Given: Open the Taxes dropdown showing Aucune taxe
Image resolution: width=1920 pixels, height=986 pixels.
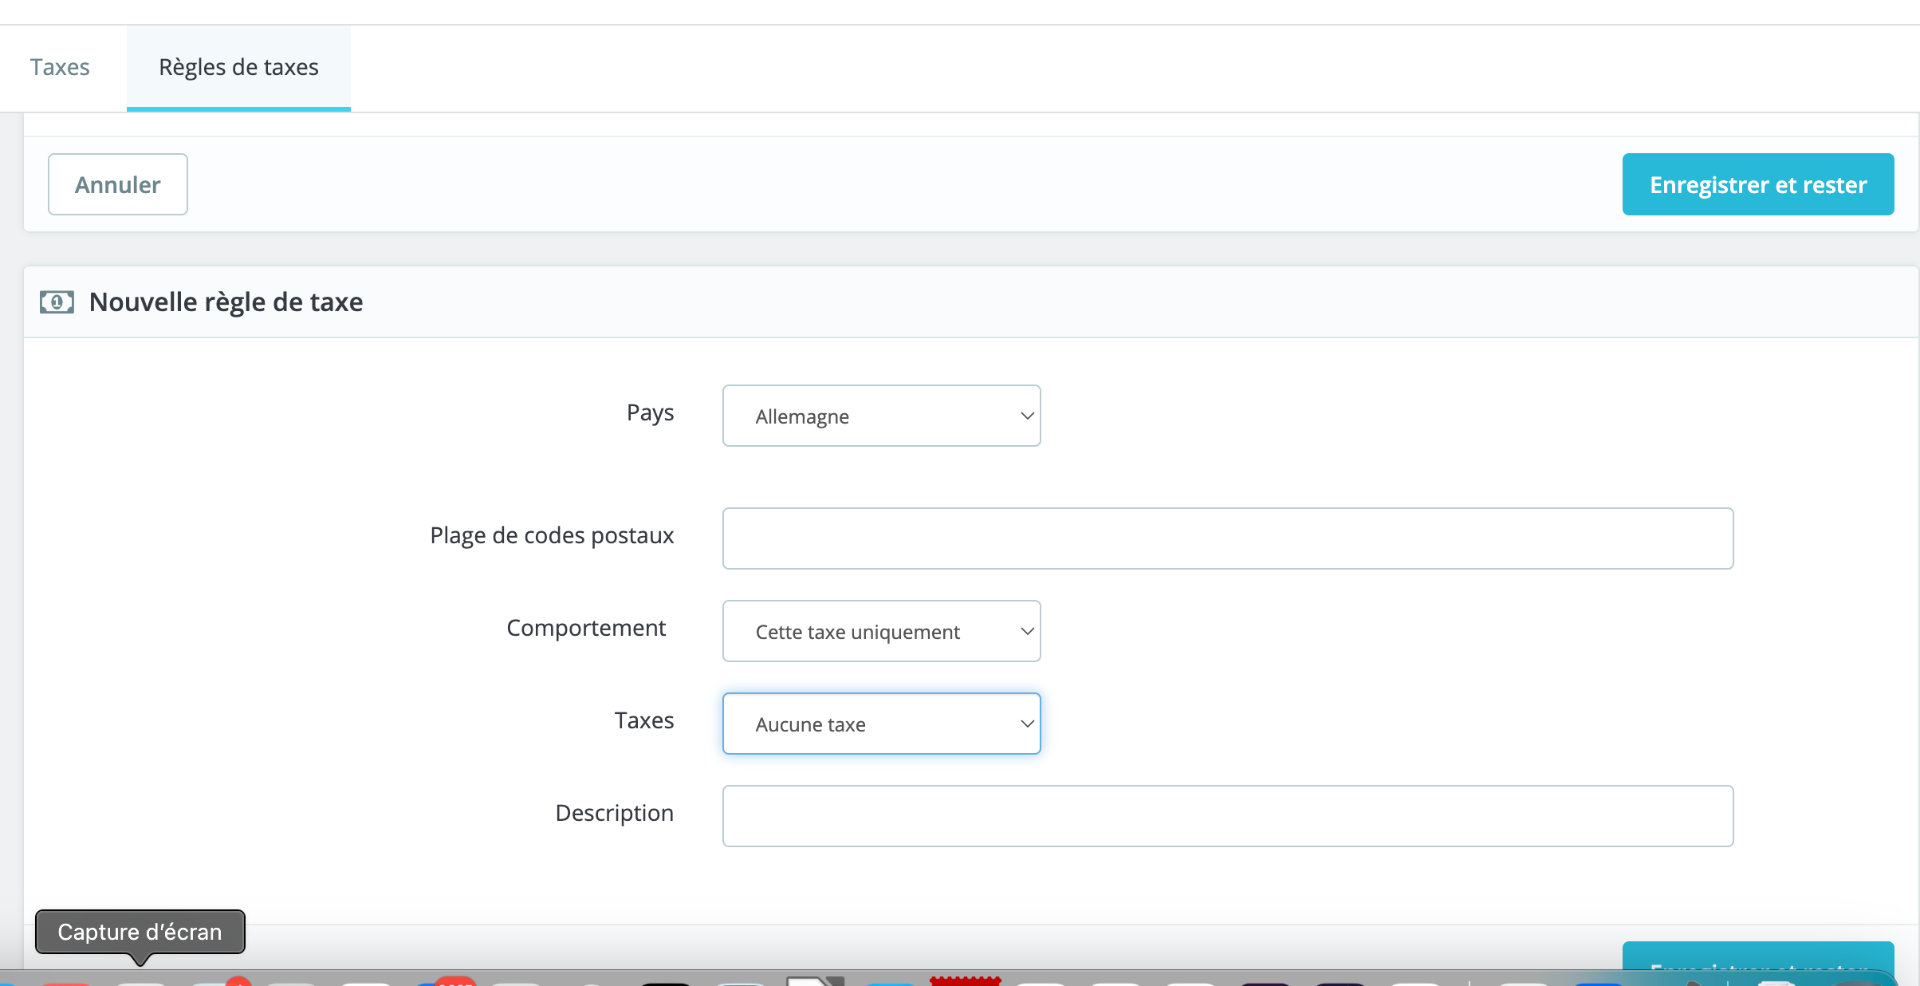Looking at the screenshot, I should pos(881,724).
